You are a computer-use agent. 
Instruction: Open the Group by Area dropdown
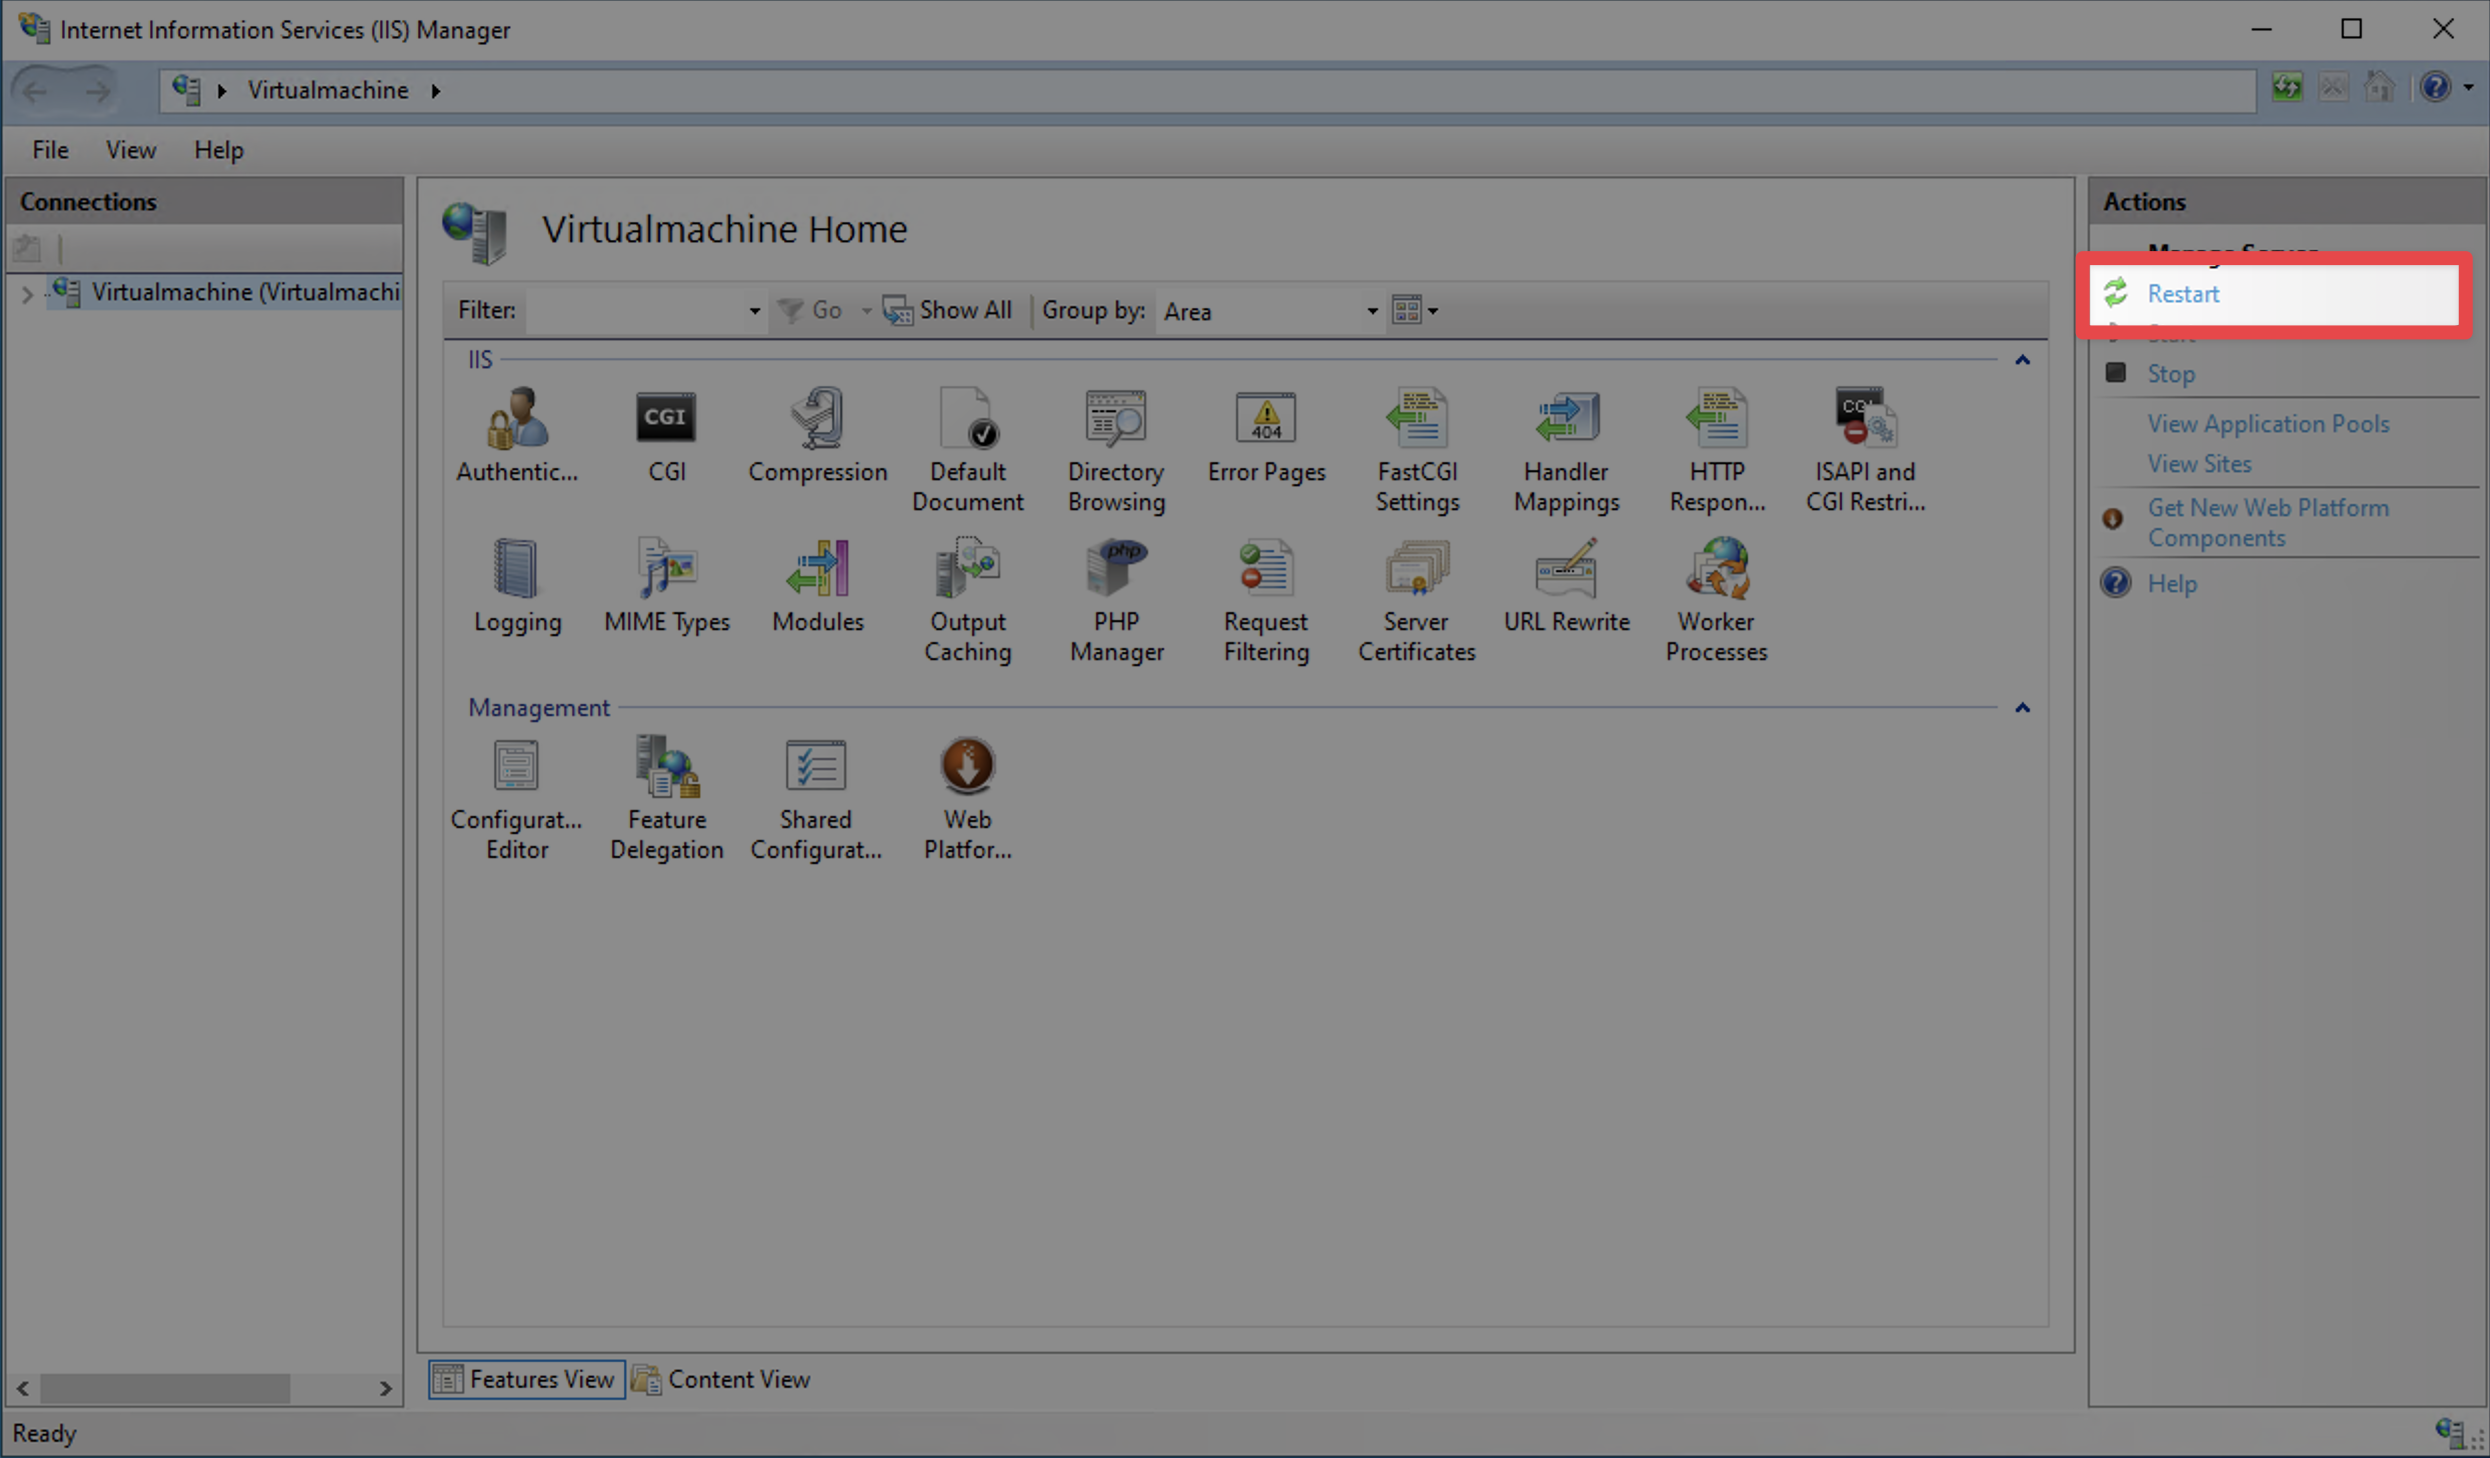point(1370,311)
